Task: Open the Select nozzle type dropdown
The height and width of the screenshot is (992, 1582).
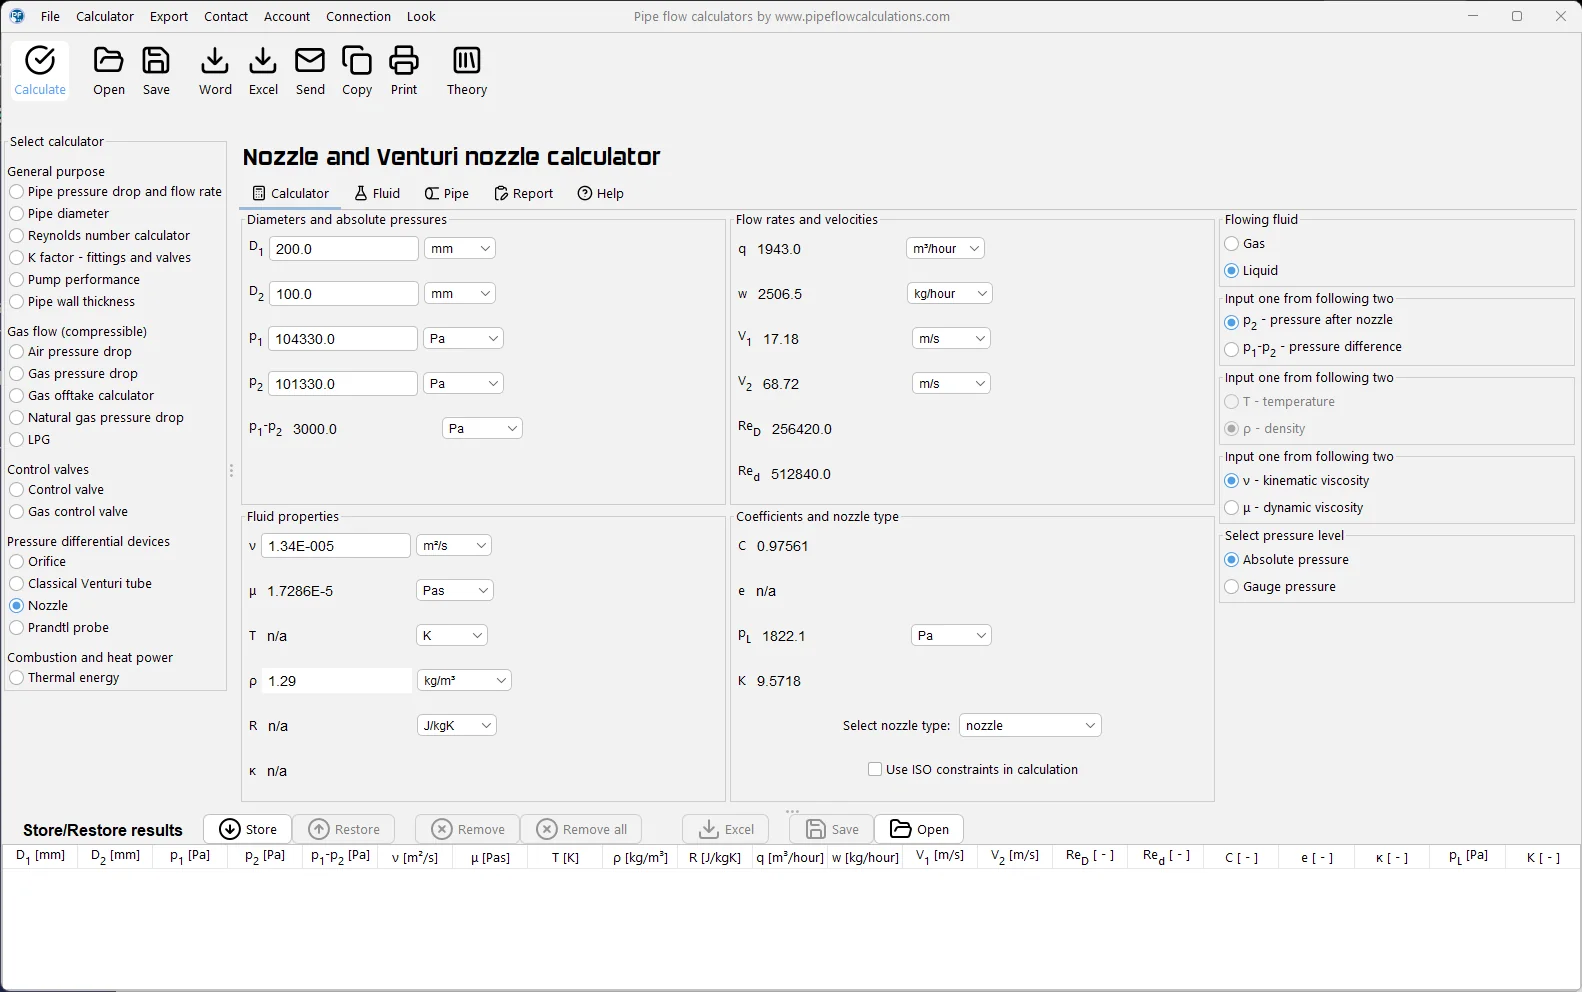Action: click(x=1030, y=725)
